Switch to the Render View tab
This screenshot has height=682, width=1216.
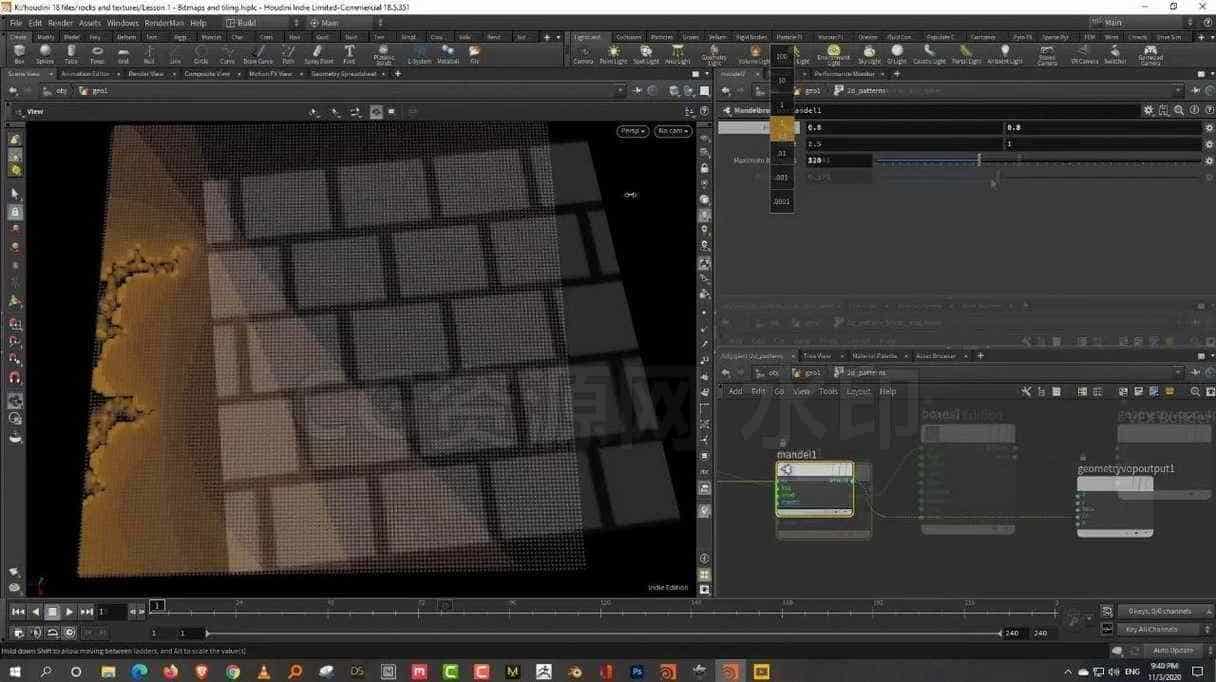coord(146,73)
